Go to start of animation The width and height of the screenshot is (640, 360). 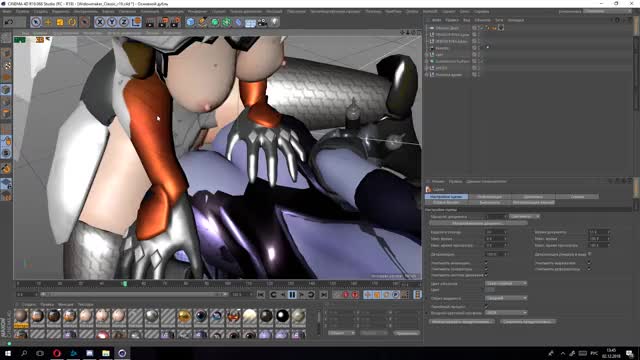click(x=261, y=294)
